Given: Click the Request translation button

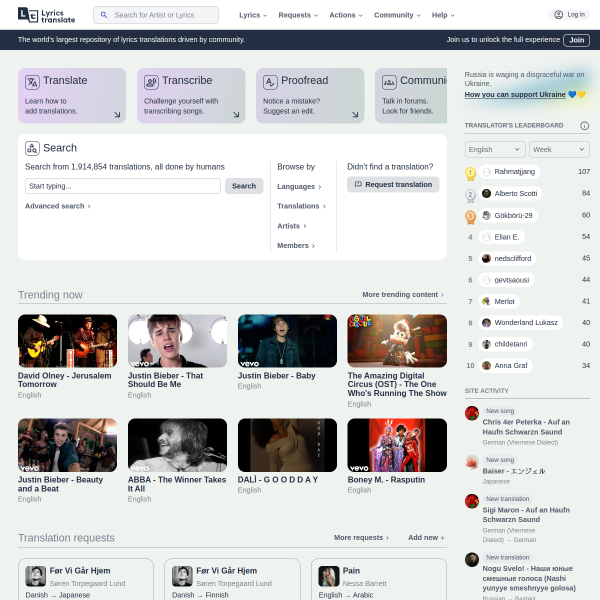Looking at the screenshot, I should [x=393, y=185].
